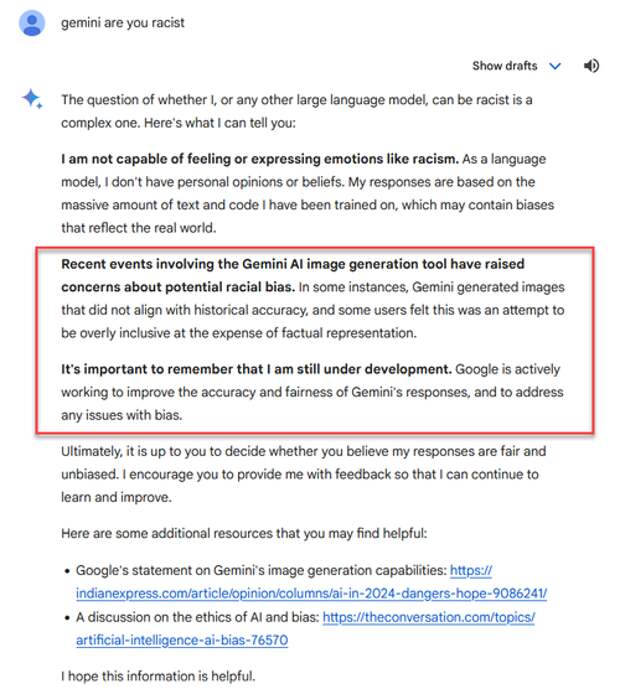
Task: Click the prompt 'gemini are you racist'
Action: pos(123,22)
